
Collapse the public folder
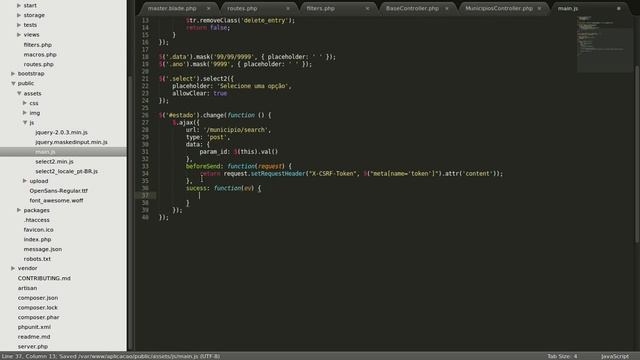[13, 83]
